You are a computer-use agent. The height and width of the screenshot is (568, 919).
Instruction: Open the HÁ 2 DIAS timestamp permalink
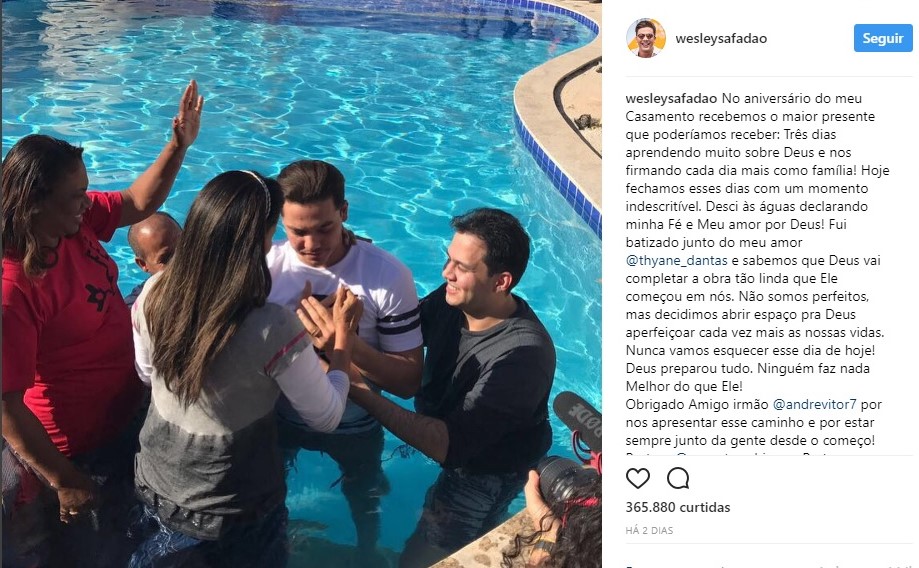coord(649,530)
